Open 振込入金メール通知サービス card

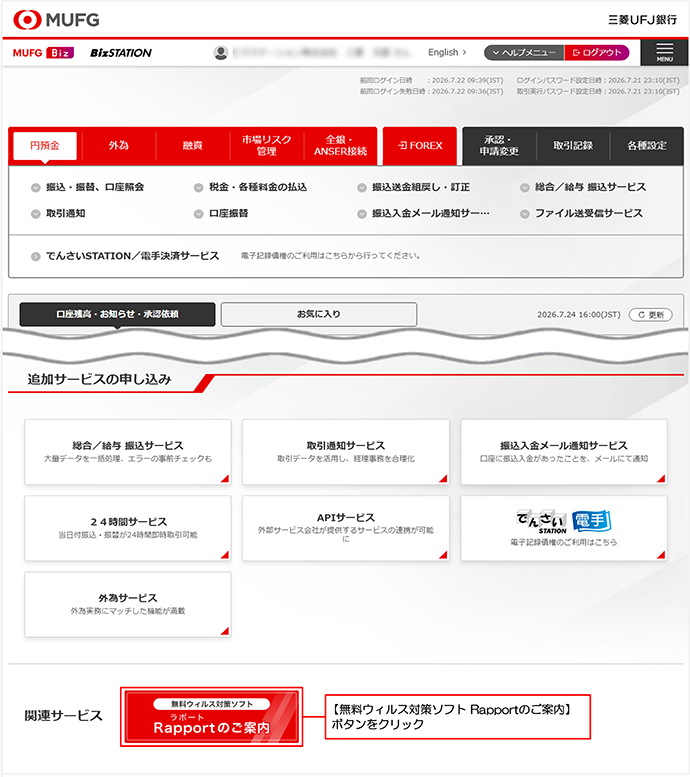tap(564, 452)
